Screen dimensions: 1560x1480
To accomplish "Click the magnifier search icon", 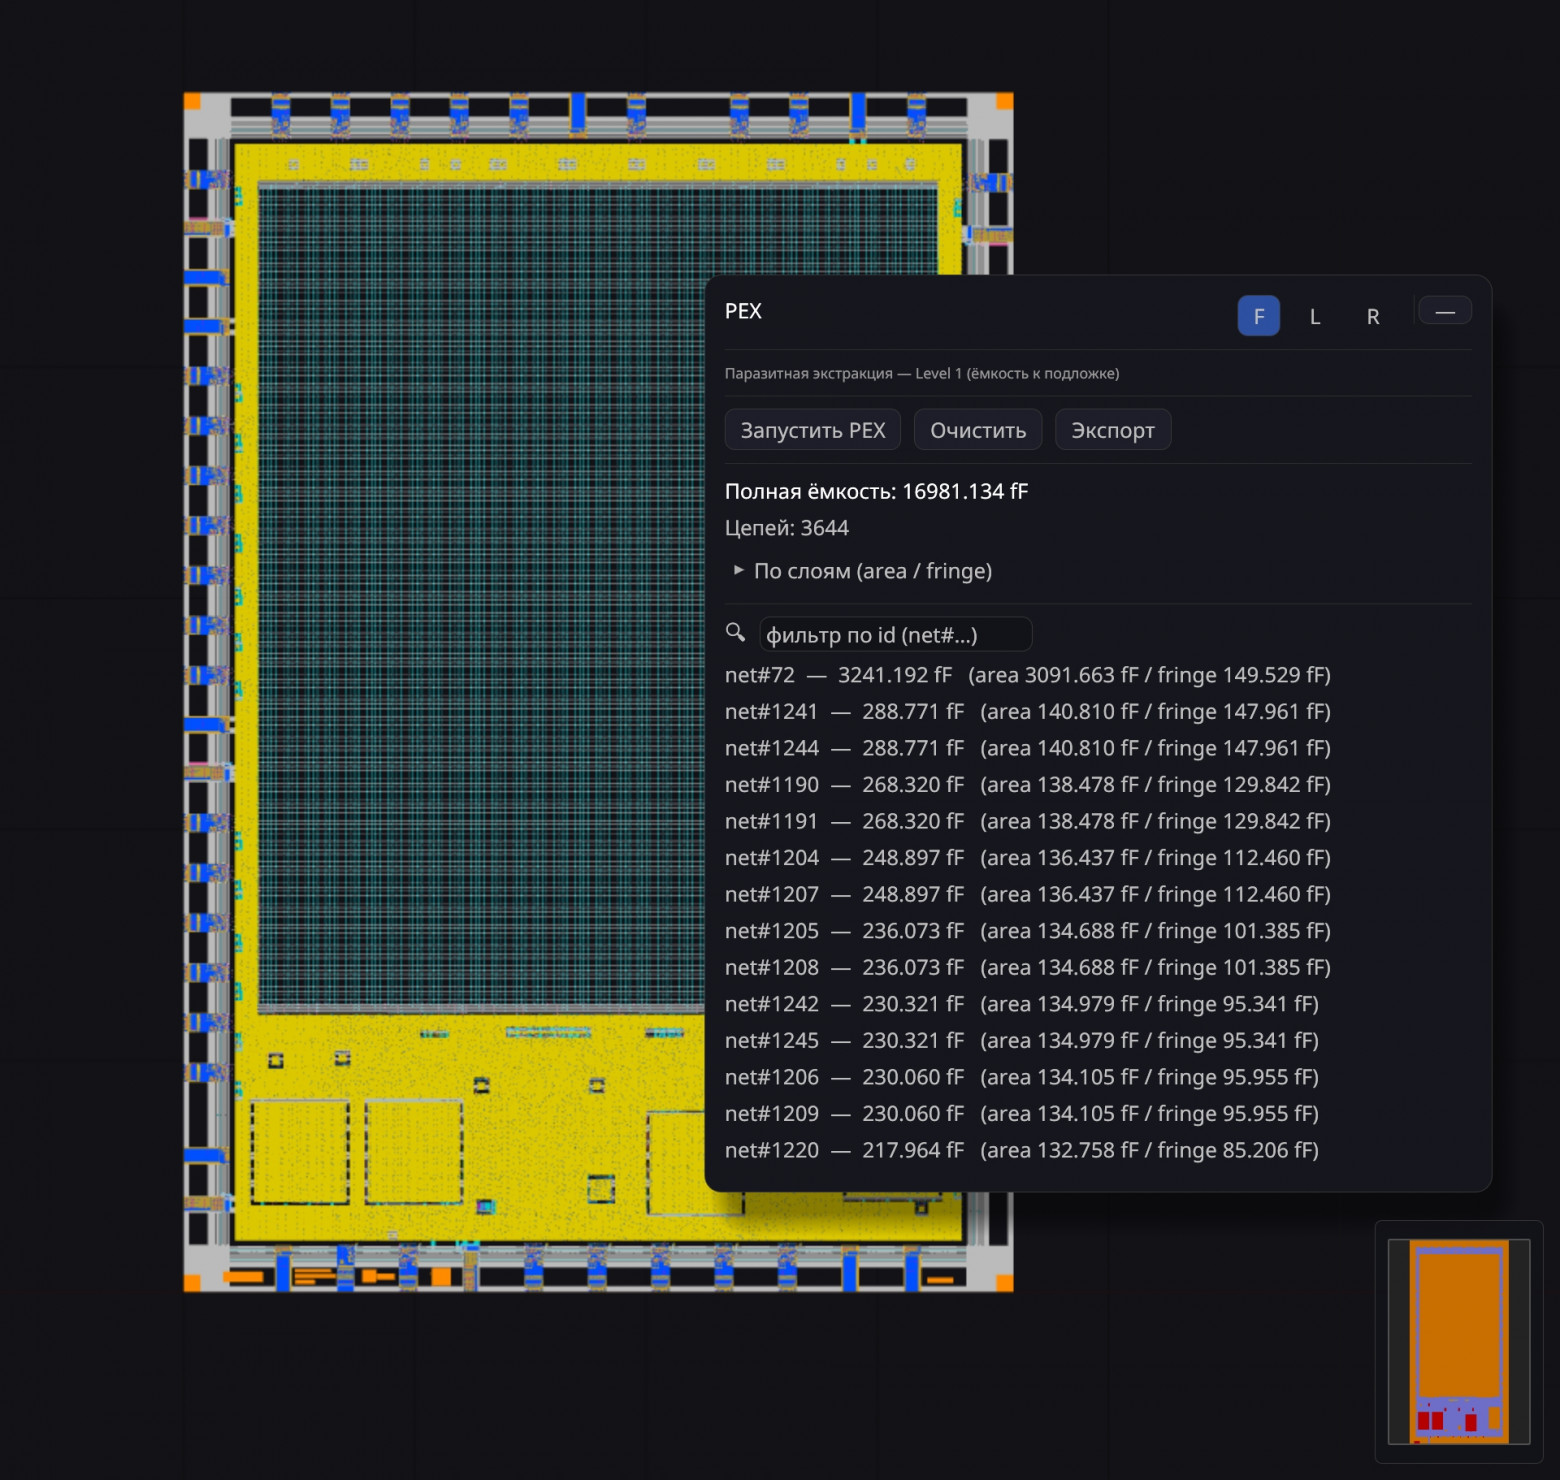I will coord(735,633).
